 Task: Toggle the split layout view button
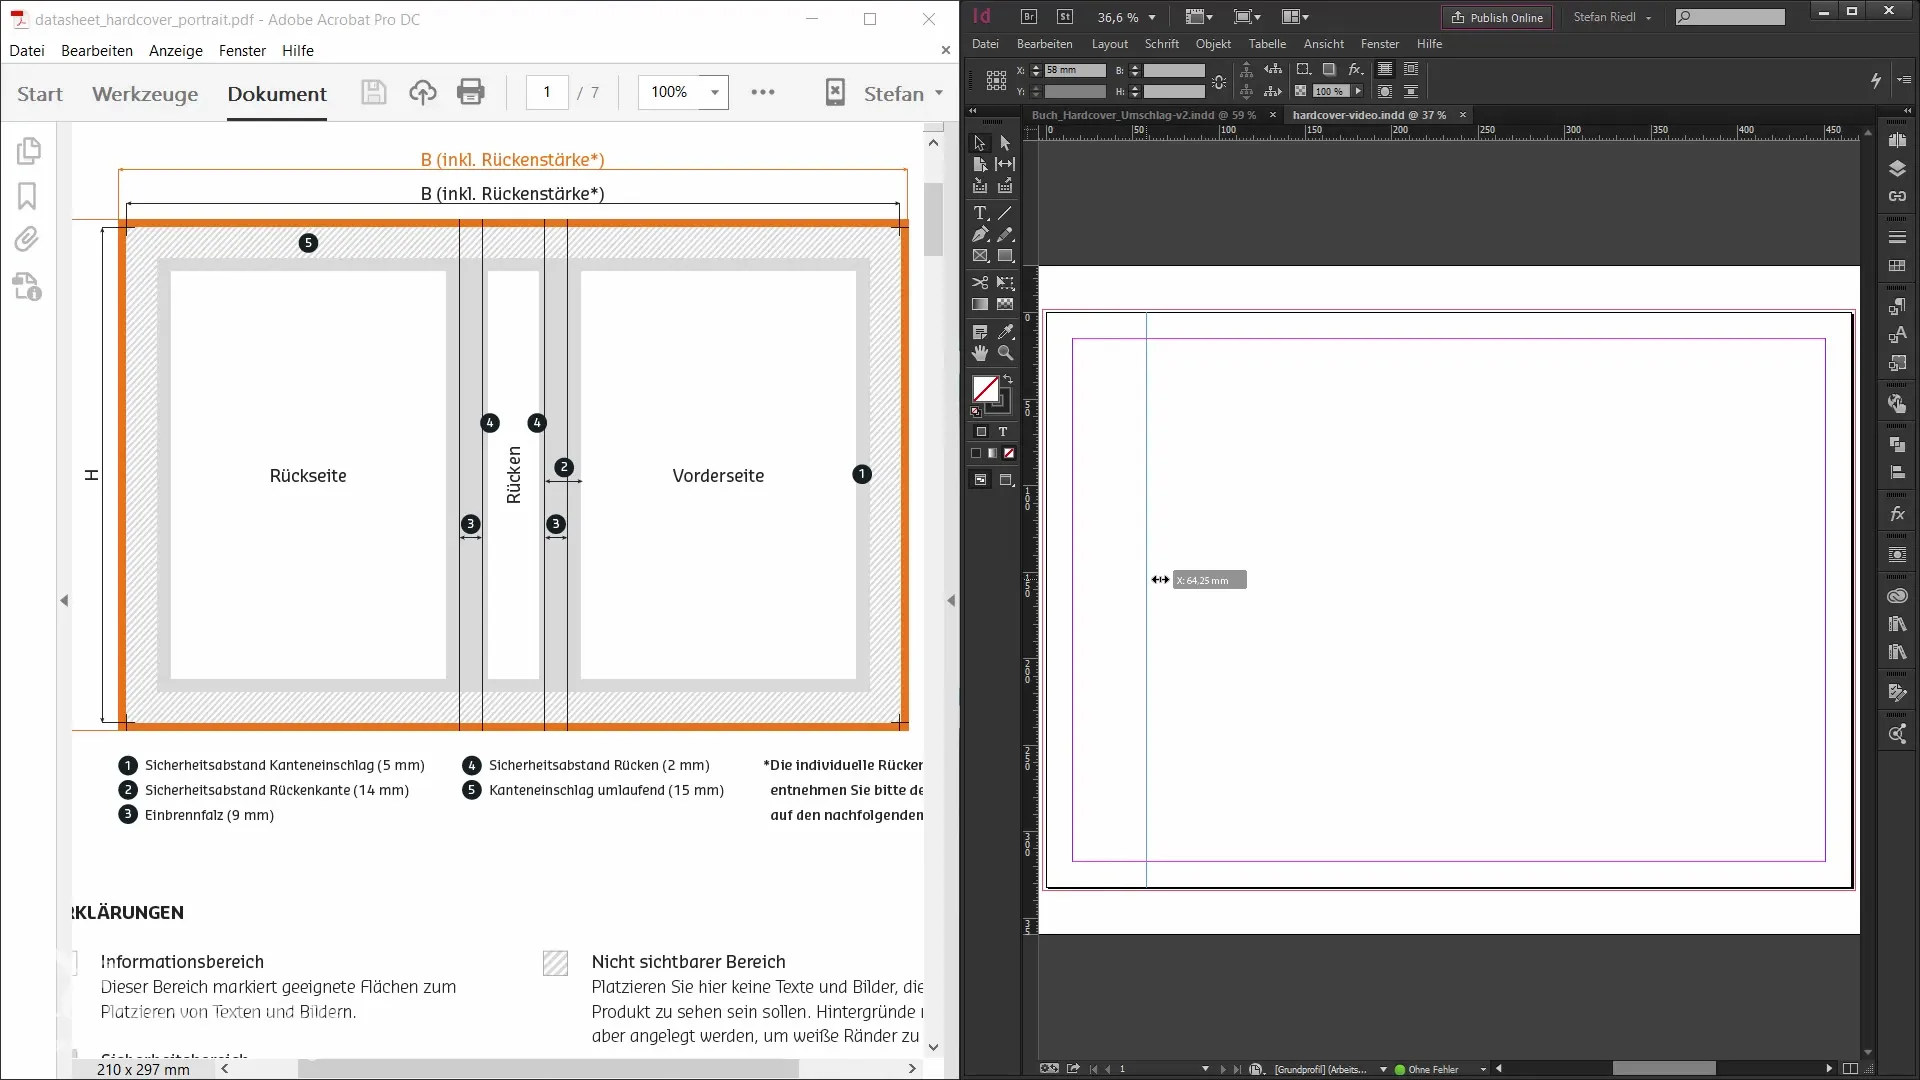(x=1850, y=1068)
